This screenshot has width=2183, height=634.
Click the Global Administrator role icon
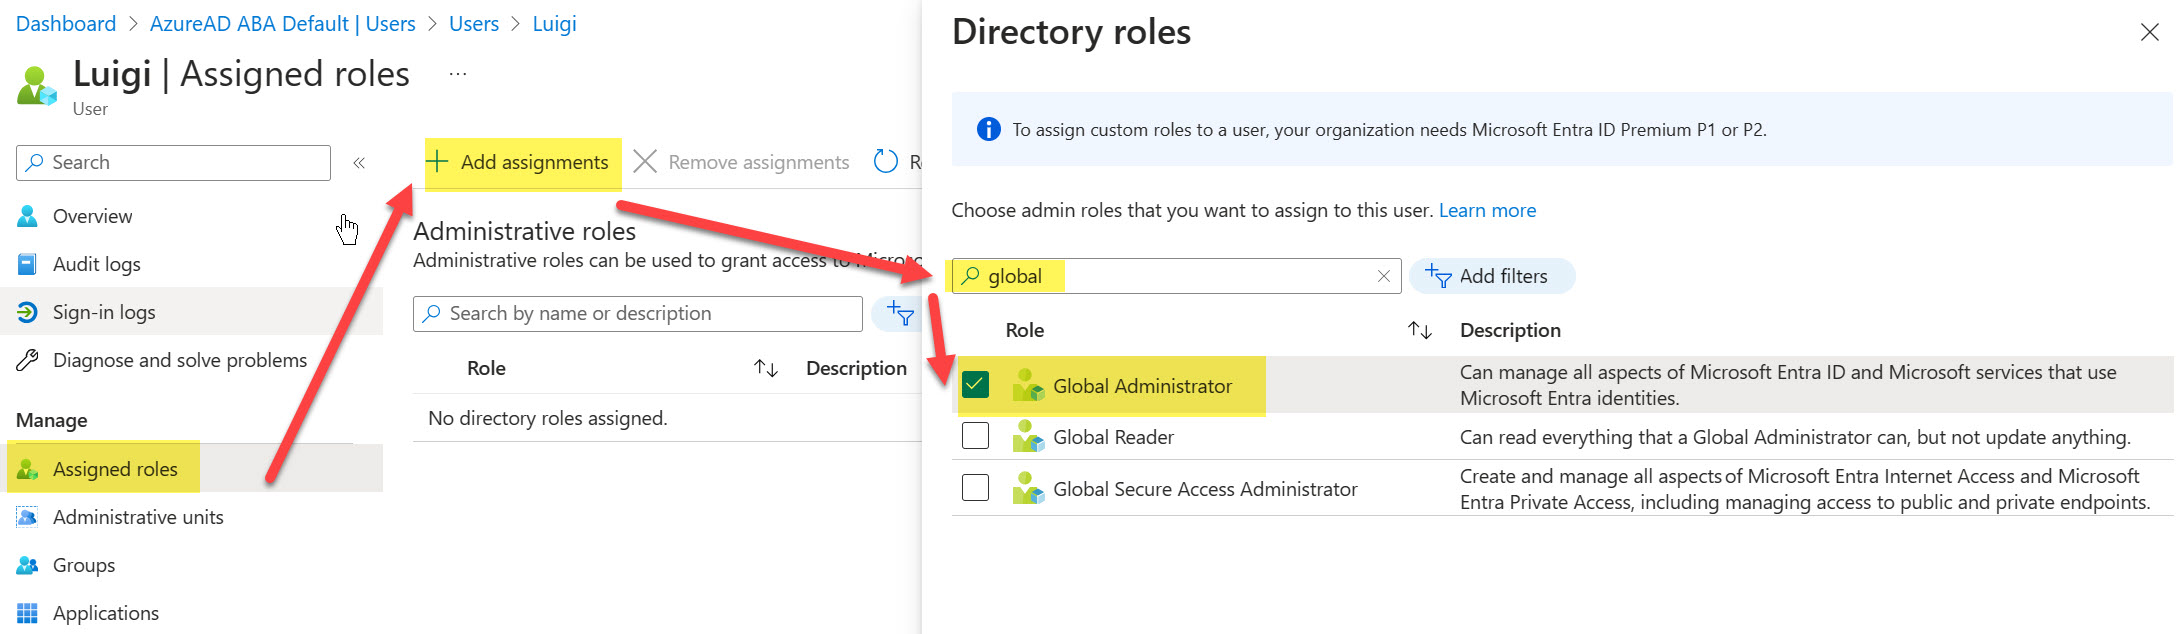[x=1028, y=385]
